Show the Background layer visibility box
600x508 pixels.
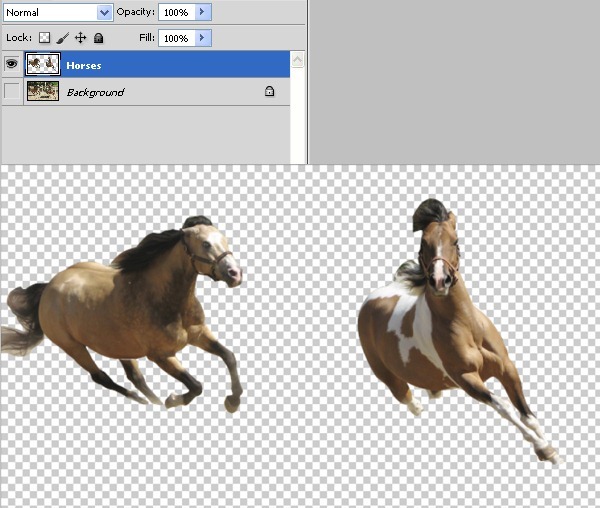tap(12, 91)
